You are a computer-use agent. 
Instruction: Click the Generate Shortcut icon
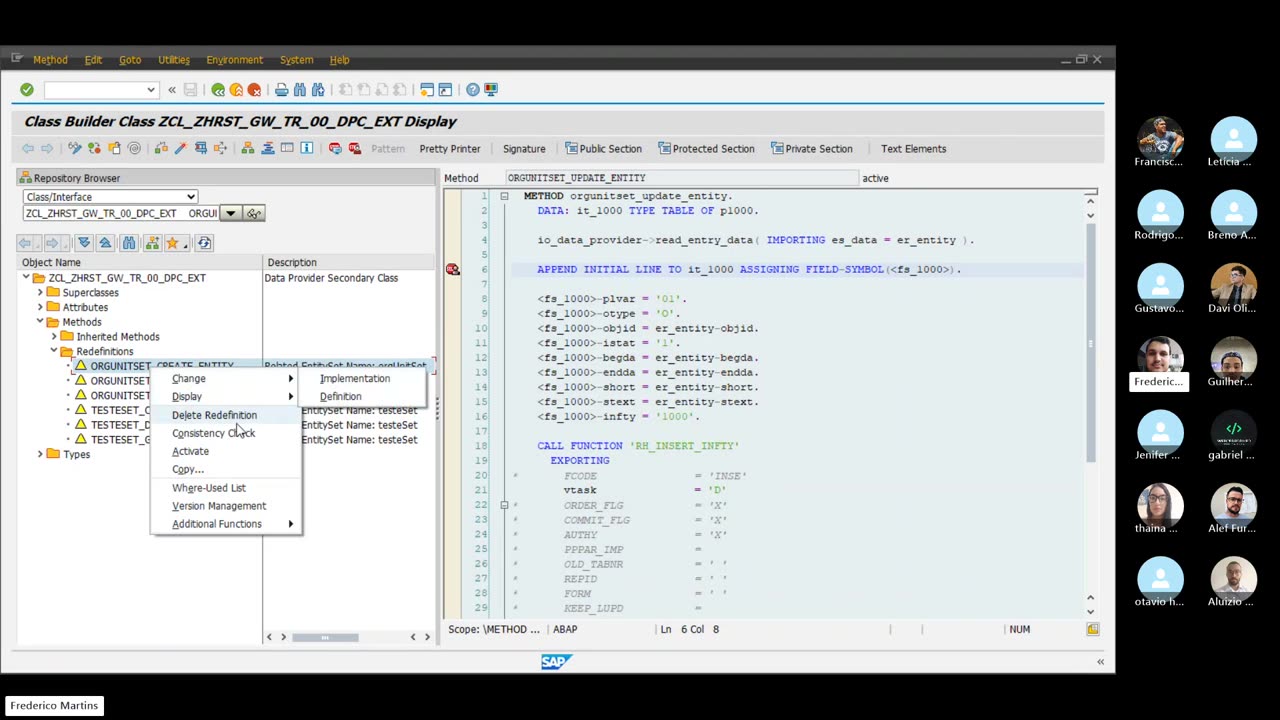pos(445,90)
